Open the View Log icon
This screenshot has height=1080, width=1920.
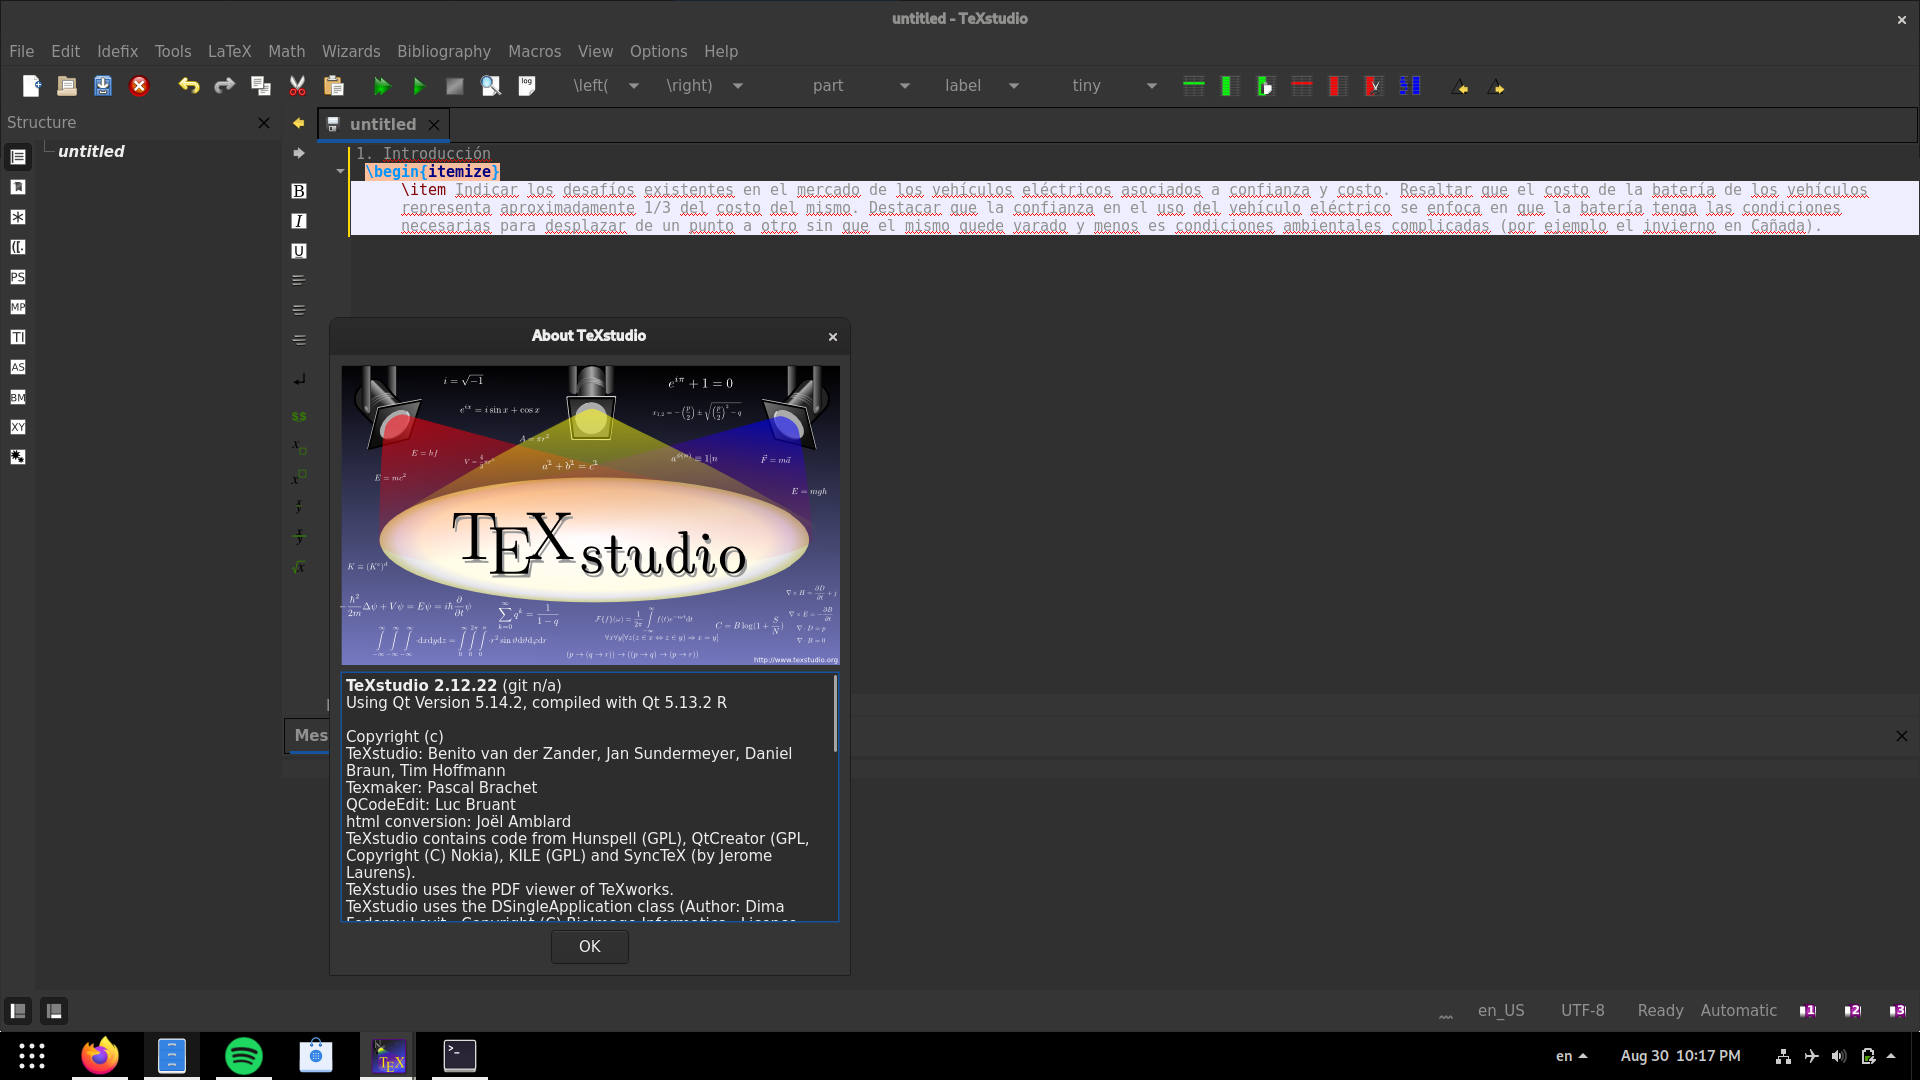click(527, 86)
